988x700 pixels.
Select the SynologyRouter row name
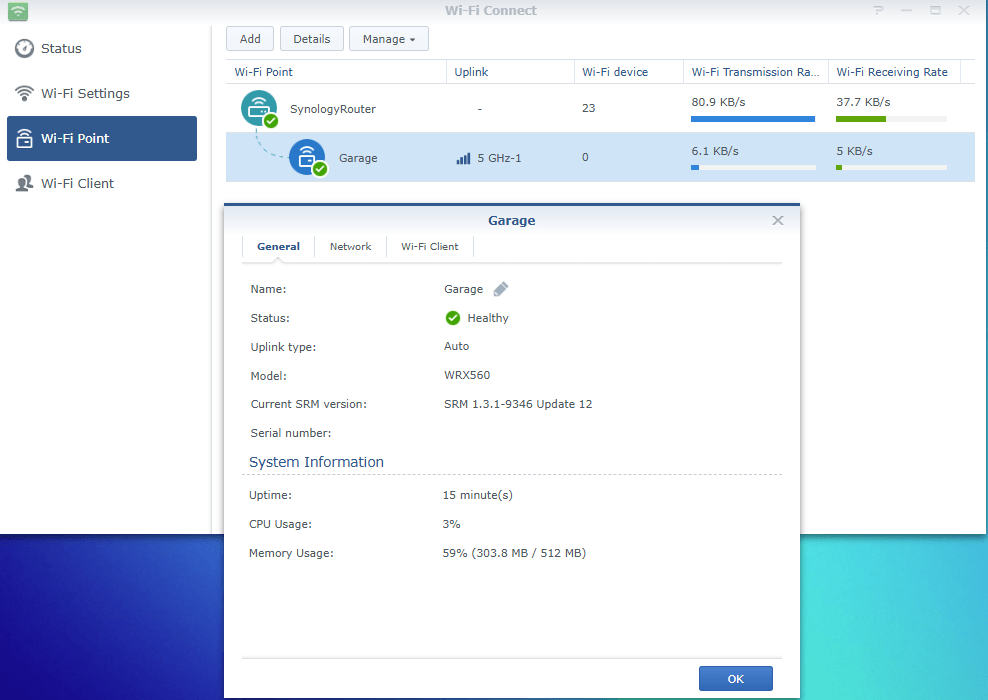[x=333, y=109]
